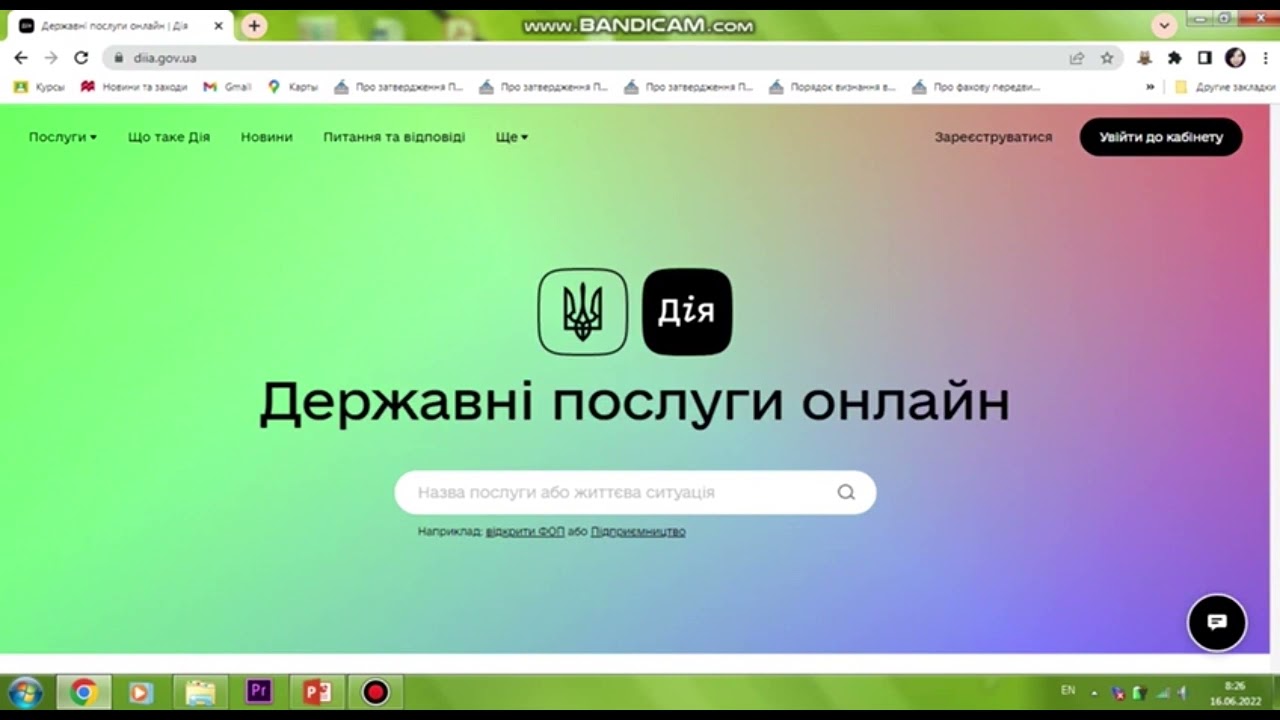This screenshot has width=1280, height=720.
Task: Open the tab search dropdown arrow
Action: point(1164,26)
